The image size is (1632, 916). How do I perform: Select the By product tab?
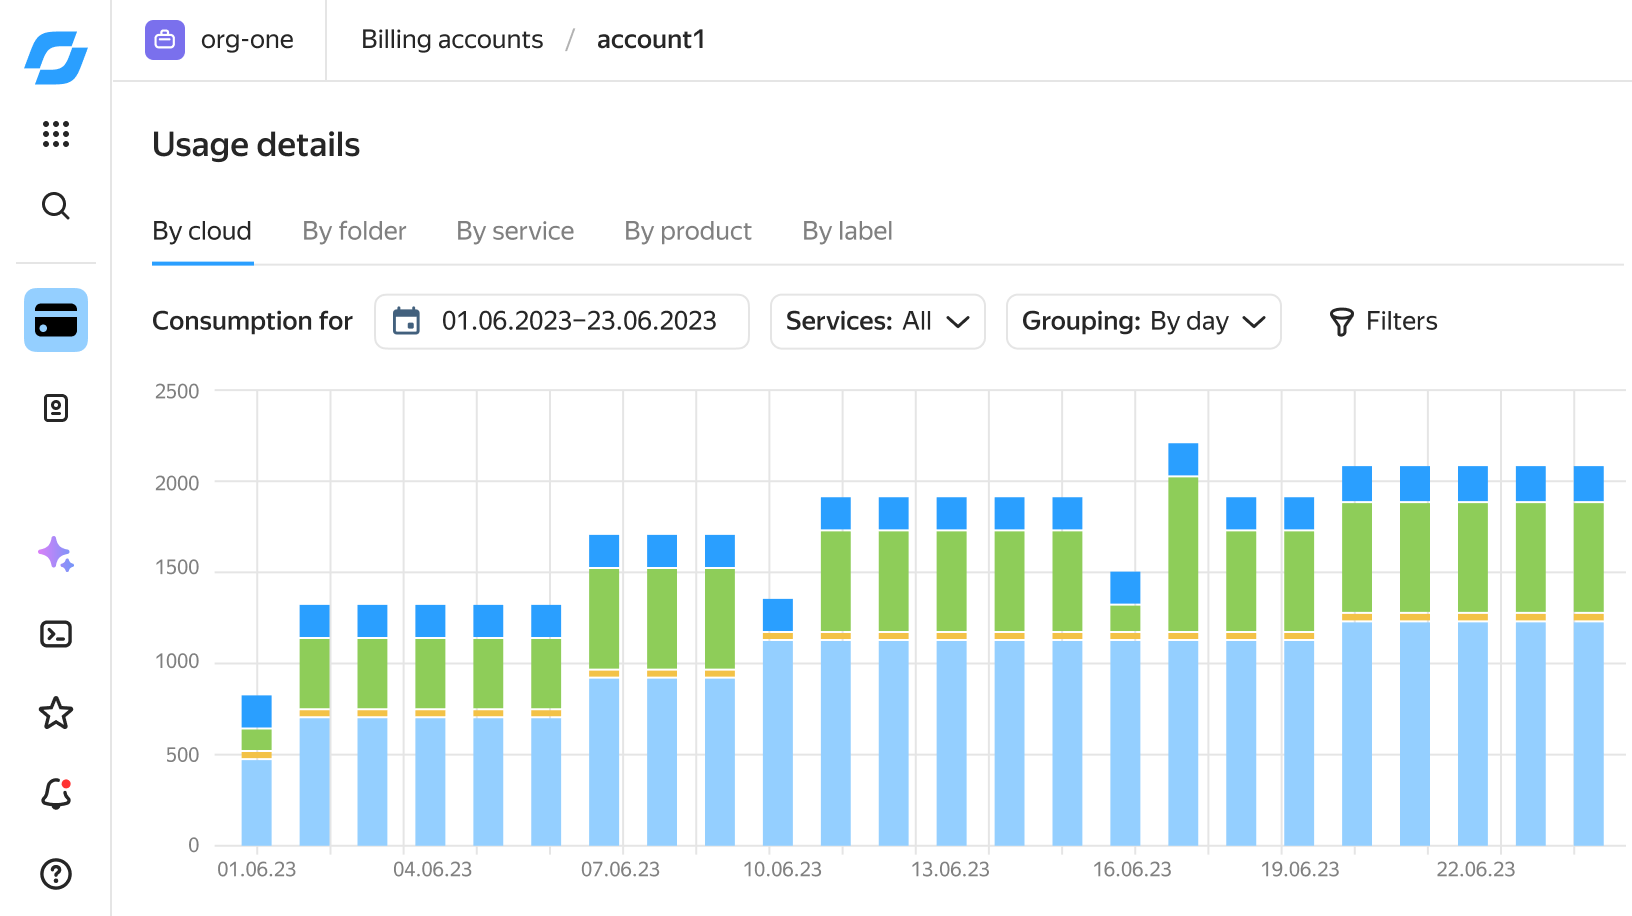688,231
